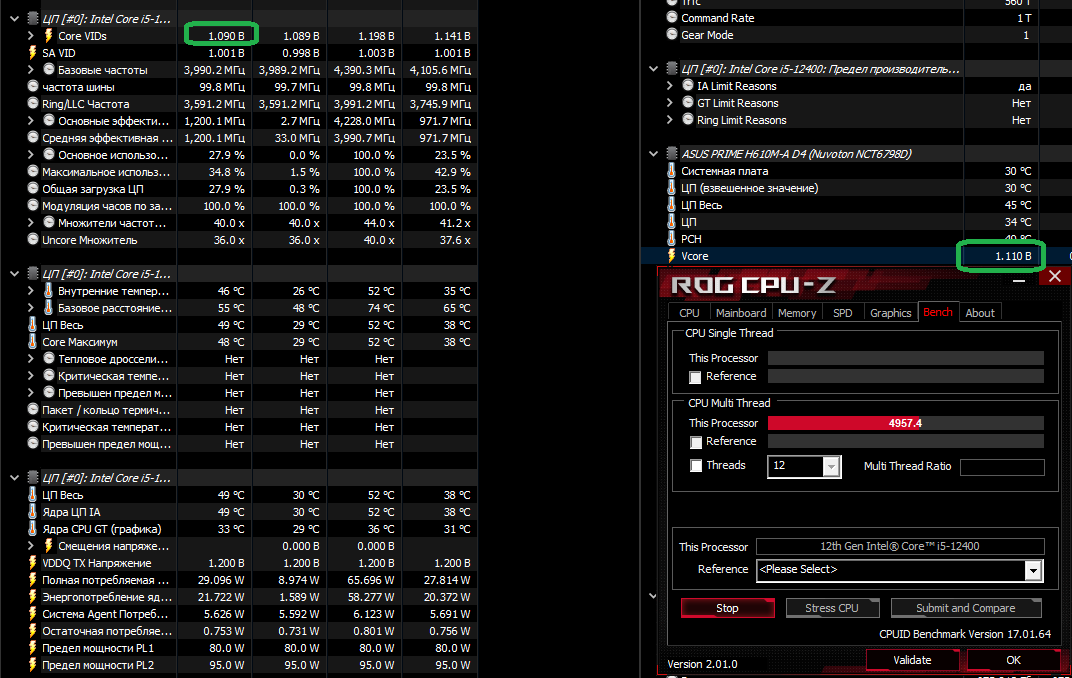Click the thermometer icon beside PCH
This screenshot has height=678, width=1072.
coord(671,239)
